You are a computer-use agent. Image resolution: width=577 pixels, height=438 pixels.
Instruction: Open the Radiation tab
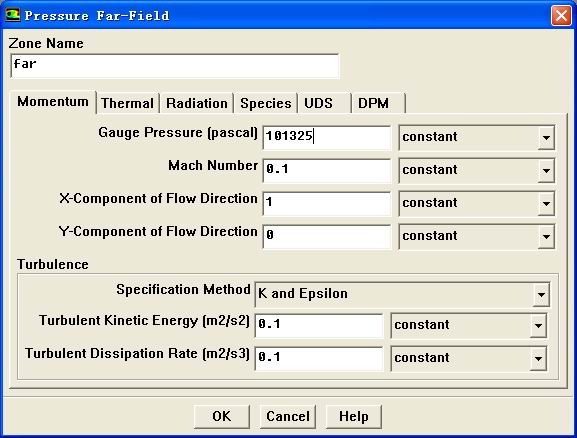[x=197, y=103]
